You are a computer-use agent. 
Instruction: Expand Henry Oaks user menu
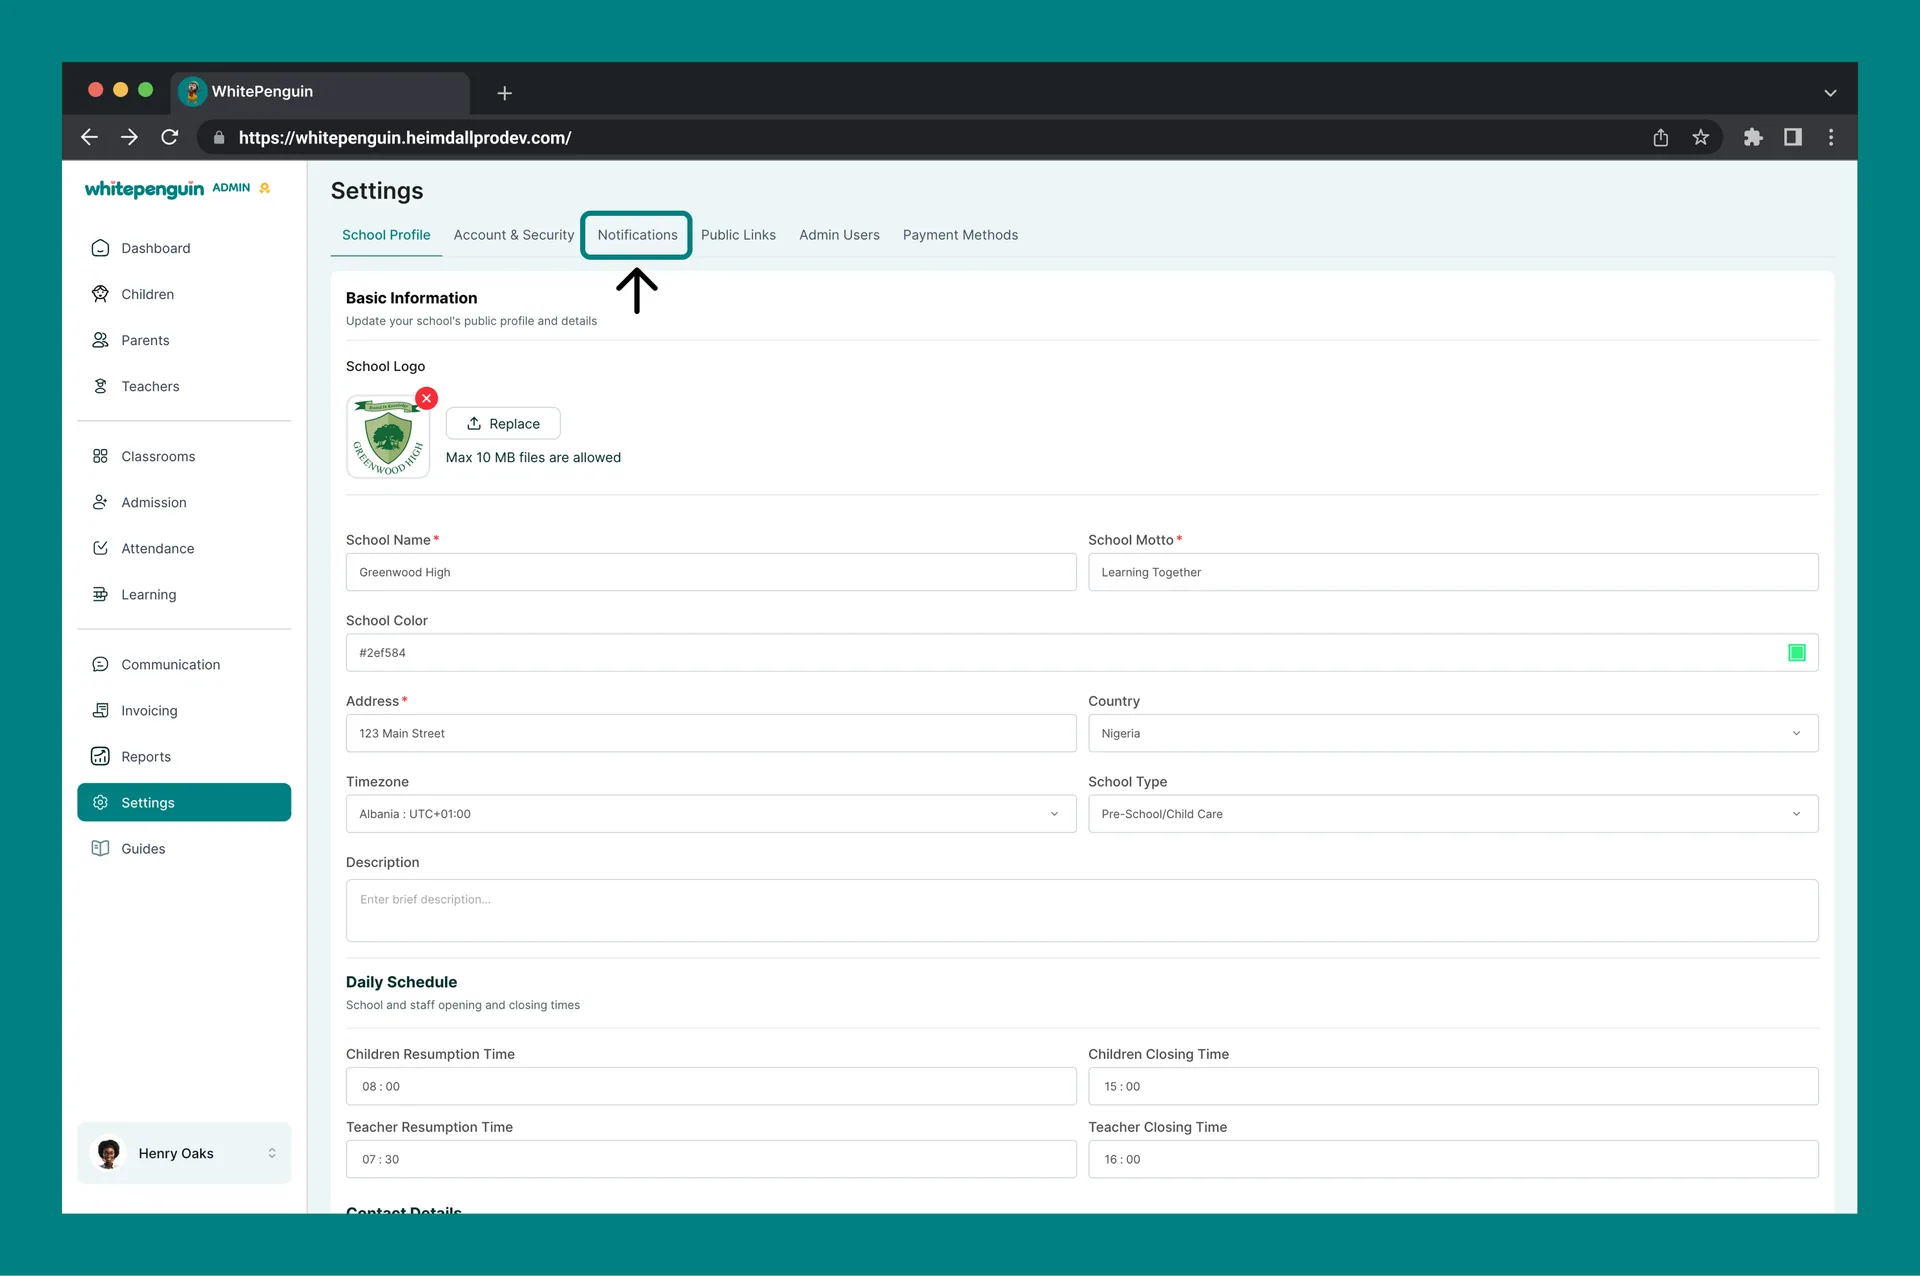(184, 1153)
